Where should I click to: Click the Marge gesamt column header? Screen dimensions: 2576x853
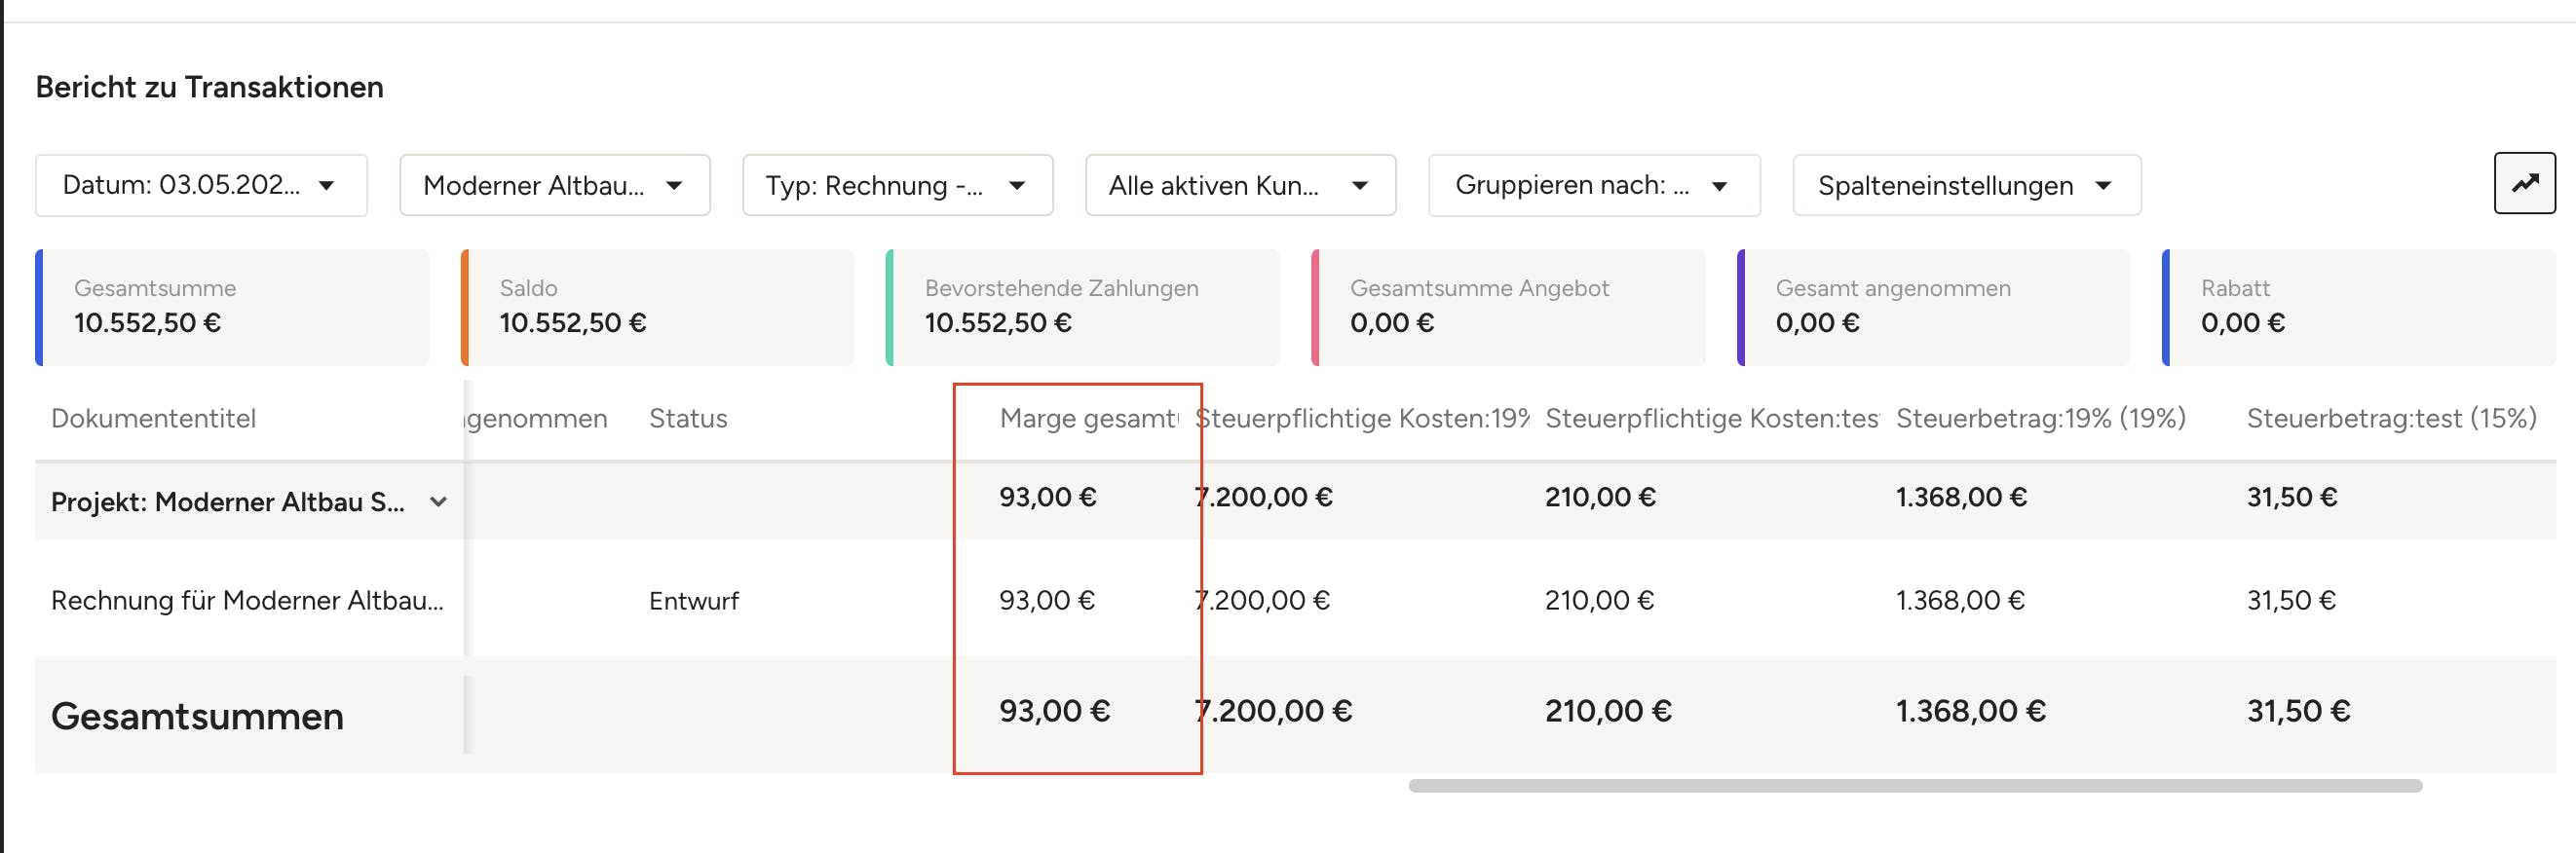click(x=1086, y=418)
